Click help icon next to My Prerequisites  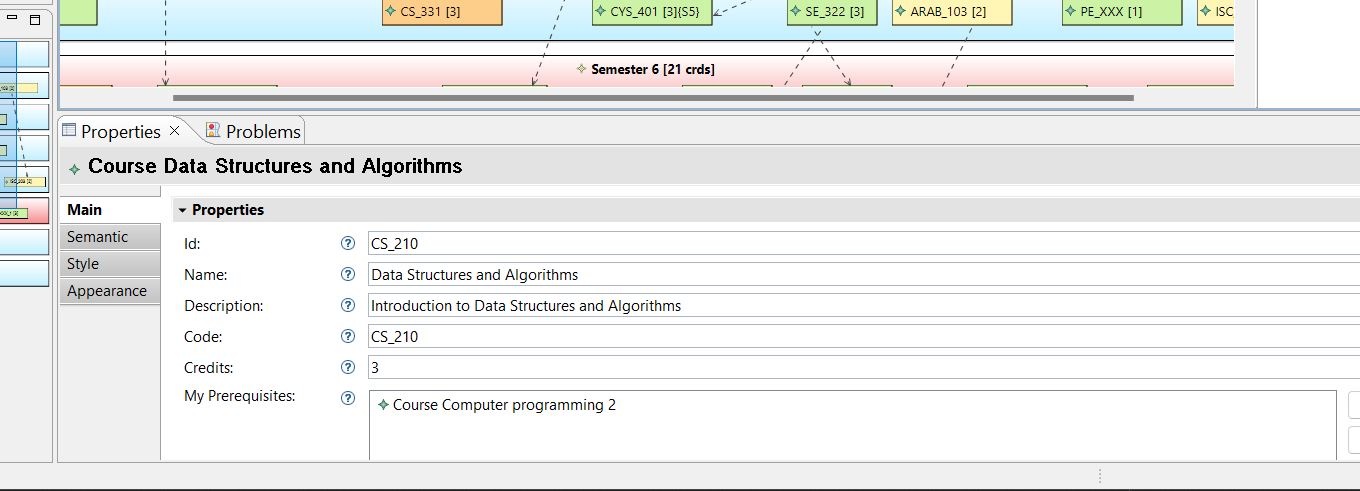348,397
